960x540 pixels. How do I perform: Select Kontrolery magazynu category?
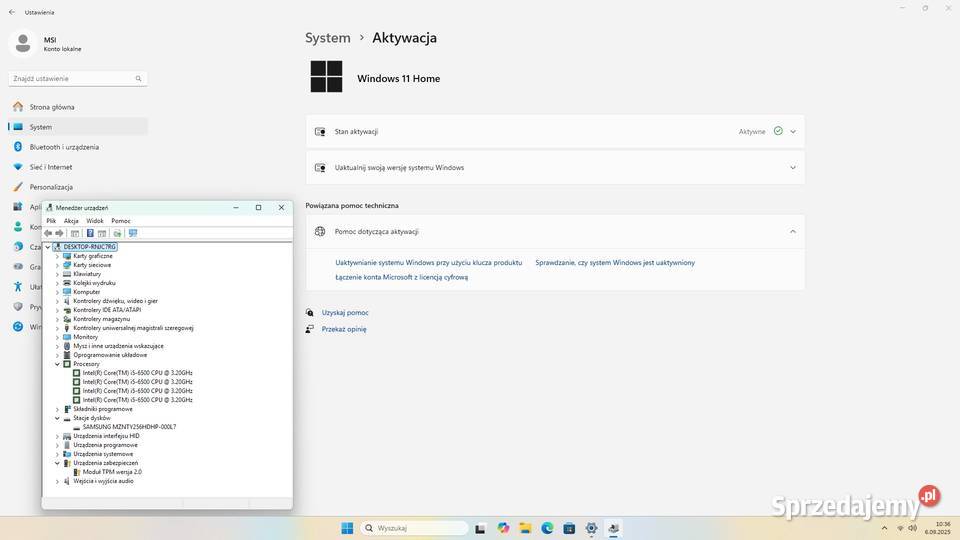(102, 319)
